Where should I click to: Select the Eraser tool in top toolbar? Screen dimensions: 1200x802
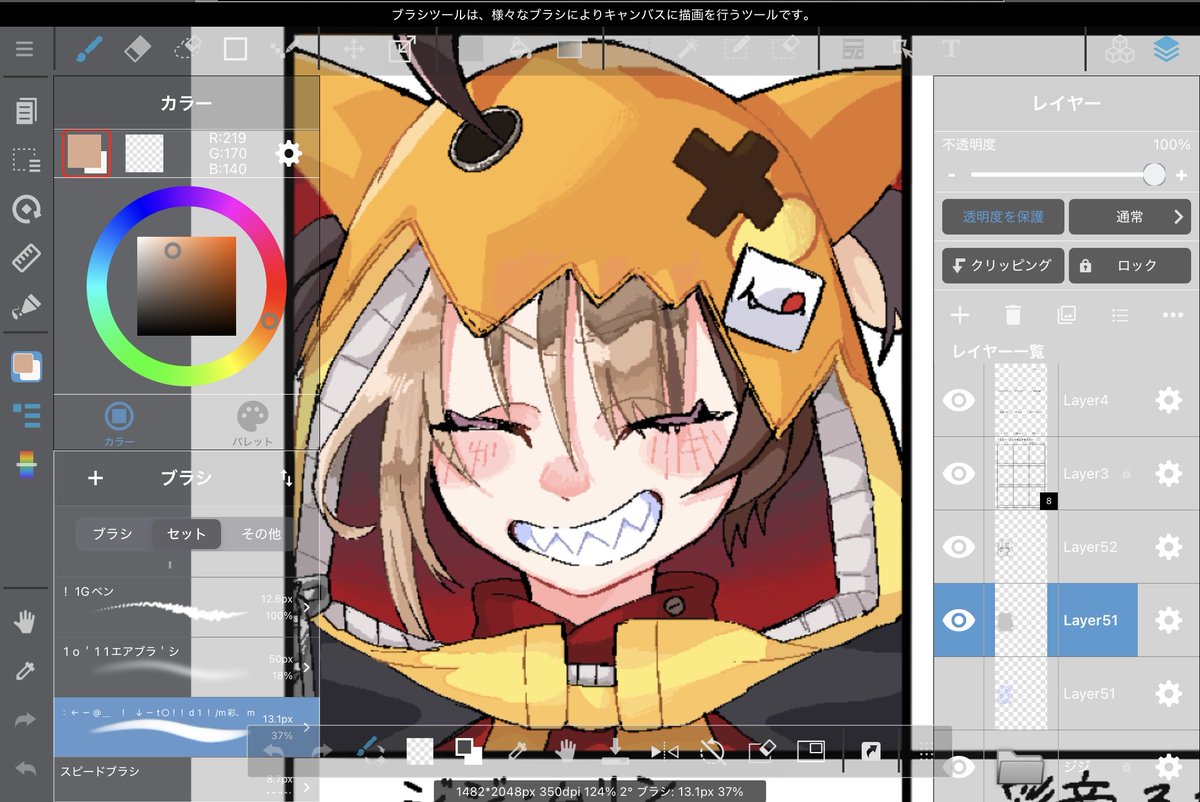pyautogui.click(x=137, y=49)
